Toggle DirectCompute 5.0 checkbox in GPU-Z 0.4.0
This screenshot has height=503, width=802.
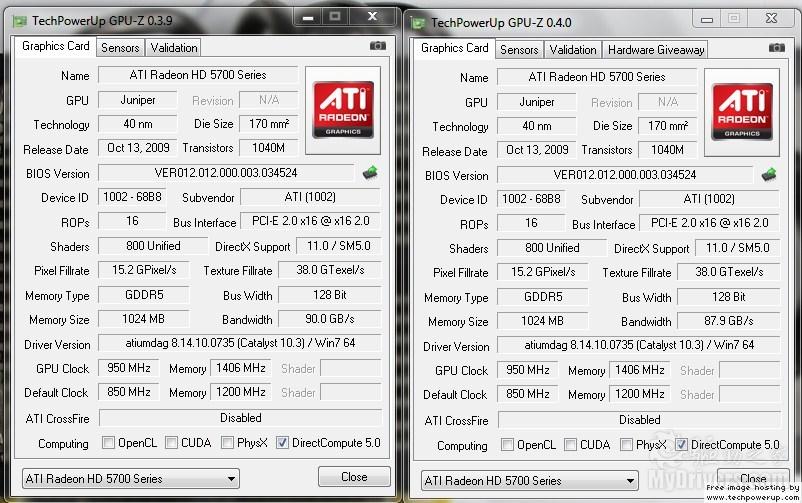[x=681, y=445]
